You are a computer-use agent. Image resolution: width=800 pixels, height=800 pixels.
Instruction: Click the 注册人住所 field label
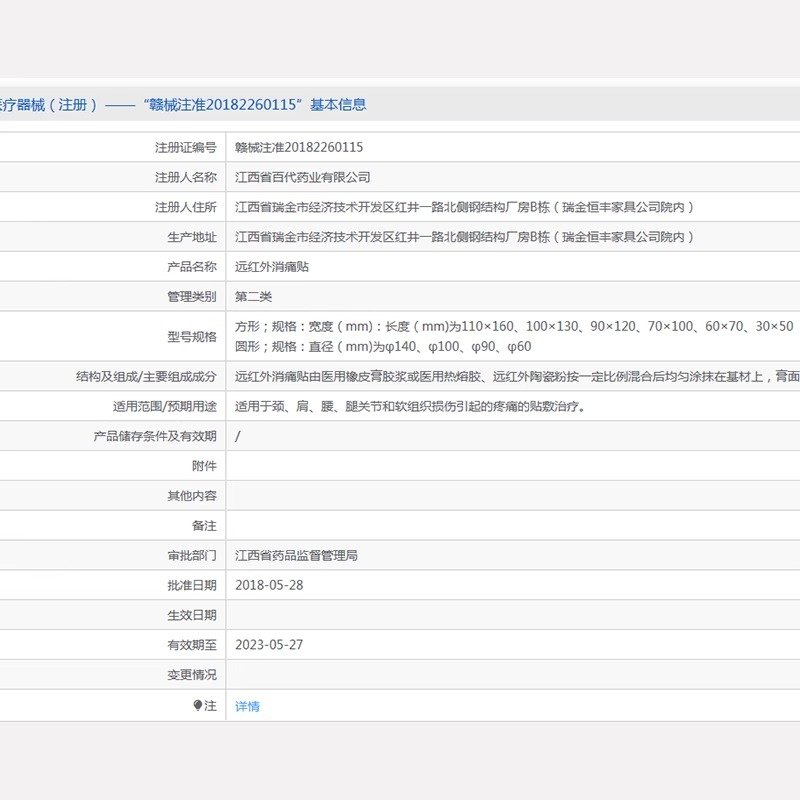pyautogui.click(x=186, y=207)
